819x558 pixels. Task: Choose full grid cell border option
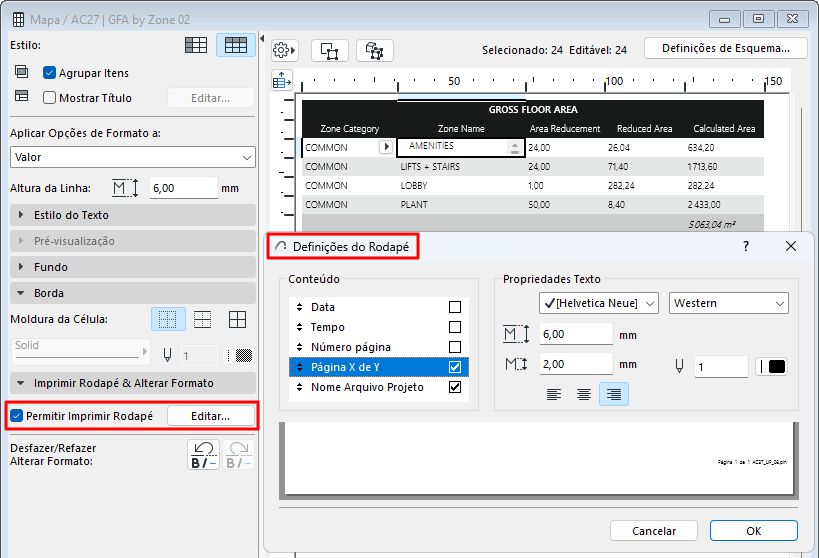coord(237,319)
